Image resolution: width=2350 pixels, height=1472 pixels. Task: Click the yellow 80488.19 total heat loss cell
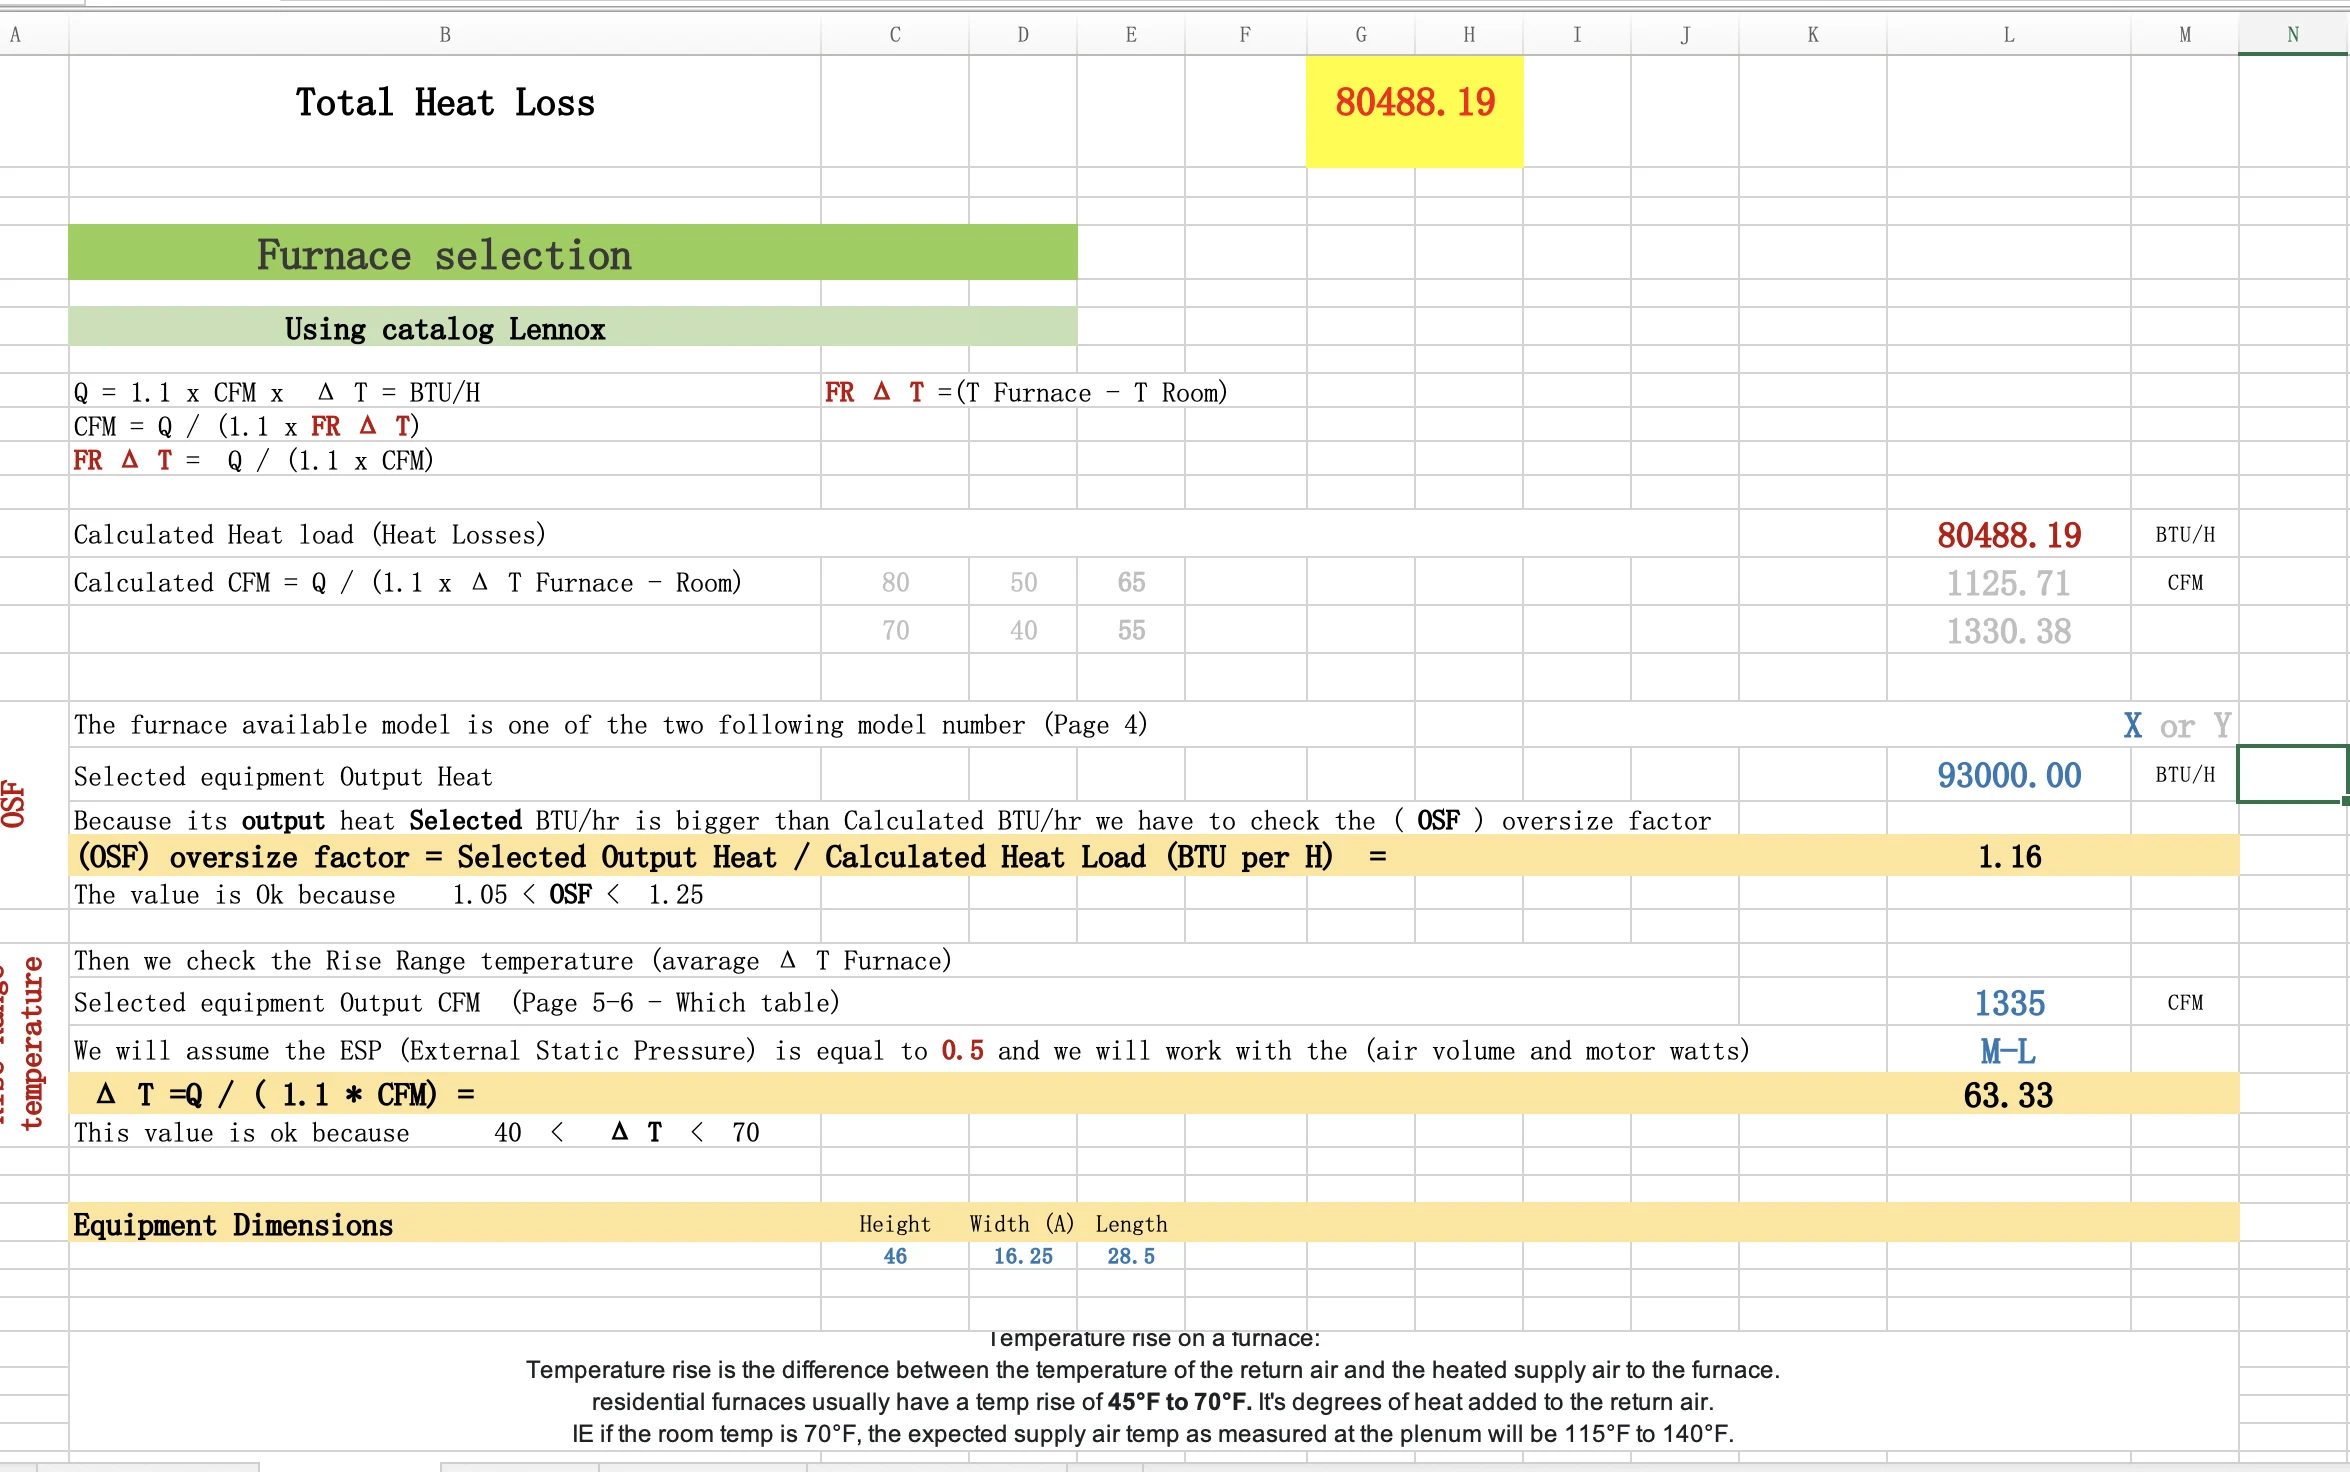(1415, 111)
